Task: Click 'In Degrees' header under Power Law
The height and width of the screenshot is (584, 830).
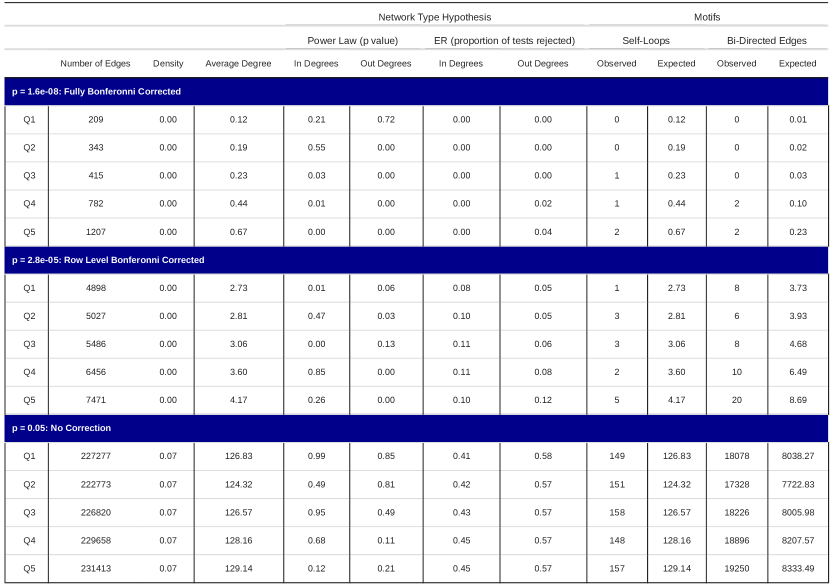Action: (x=316, y=64)
